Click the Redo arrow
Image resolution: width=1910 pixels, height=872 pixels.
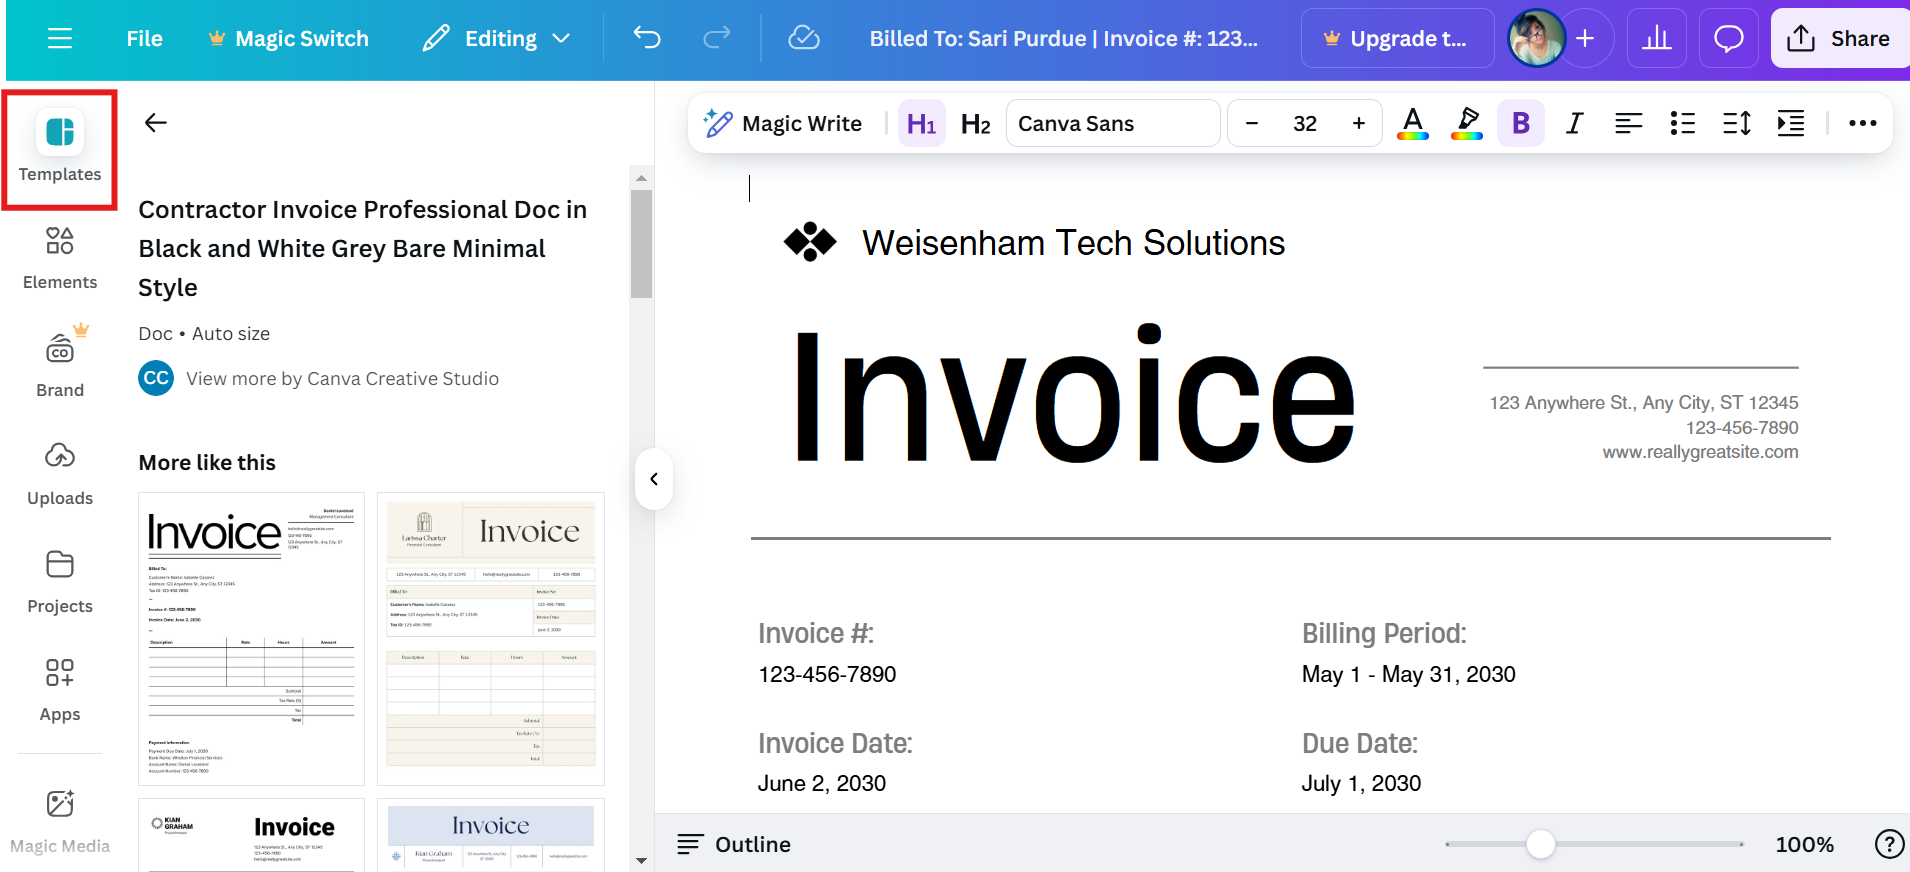(x=717, y=39)
